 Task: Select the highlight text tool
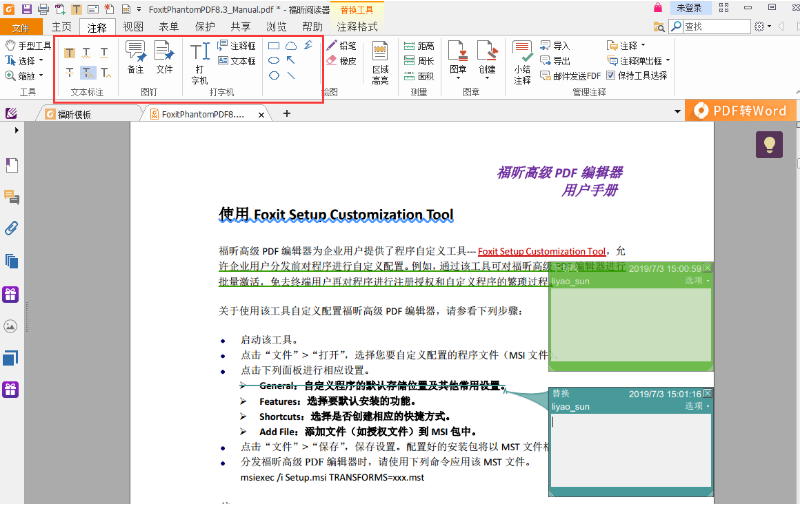69,53
